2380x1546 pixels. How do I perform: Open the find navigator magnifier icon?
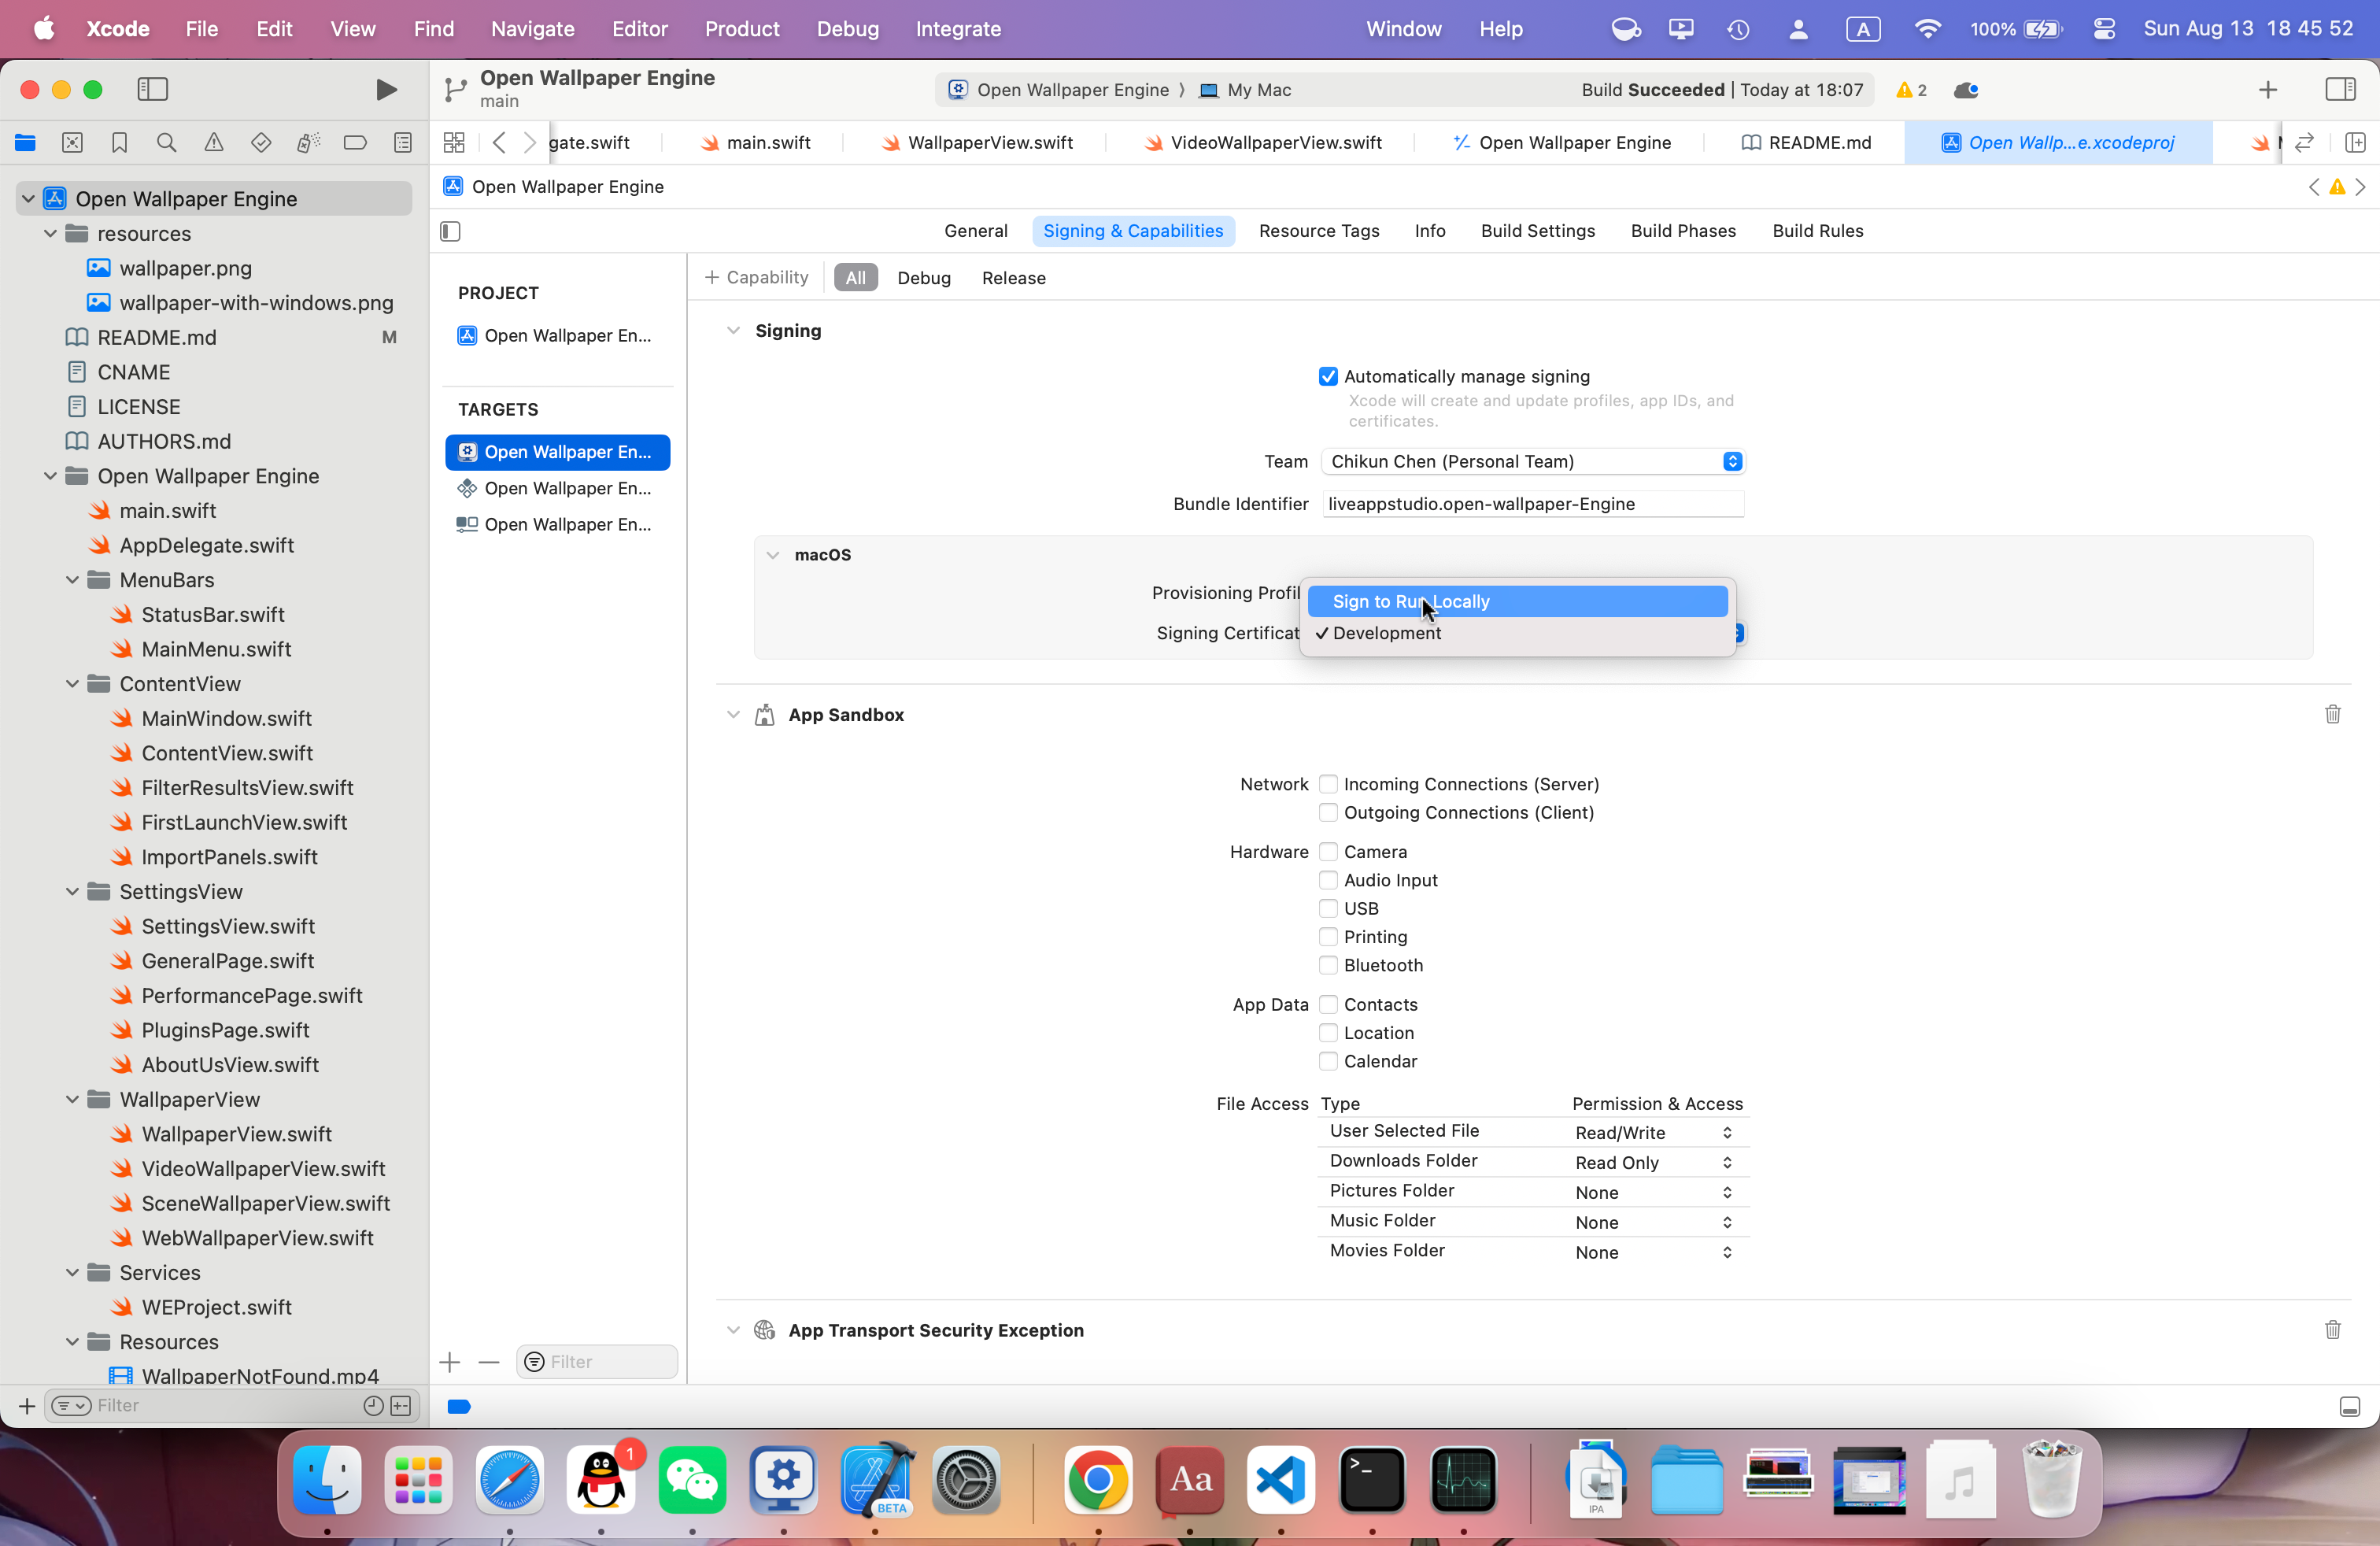[x=166, y=143]
